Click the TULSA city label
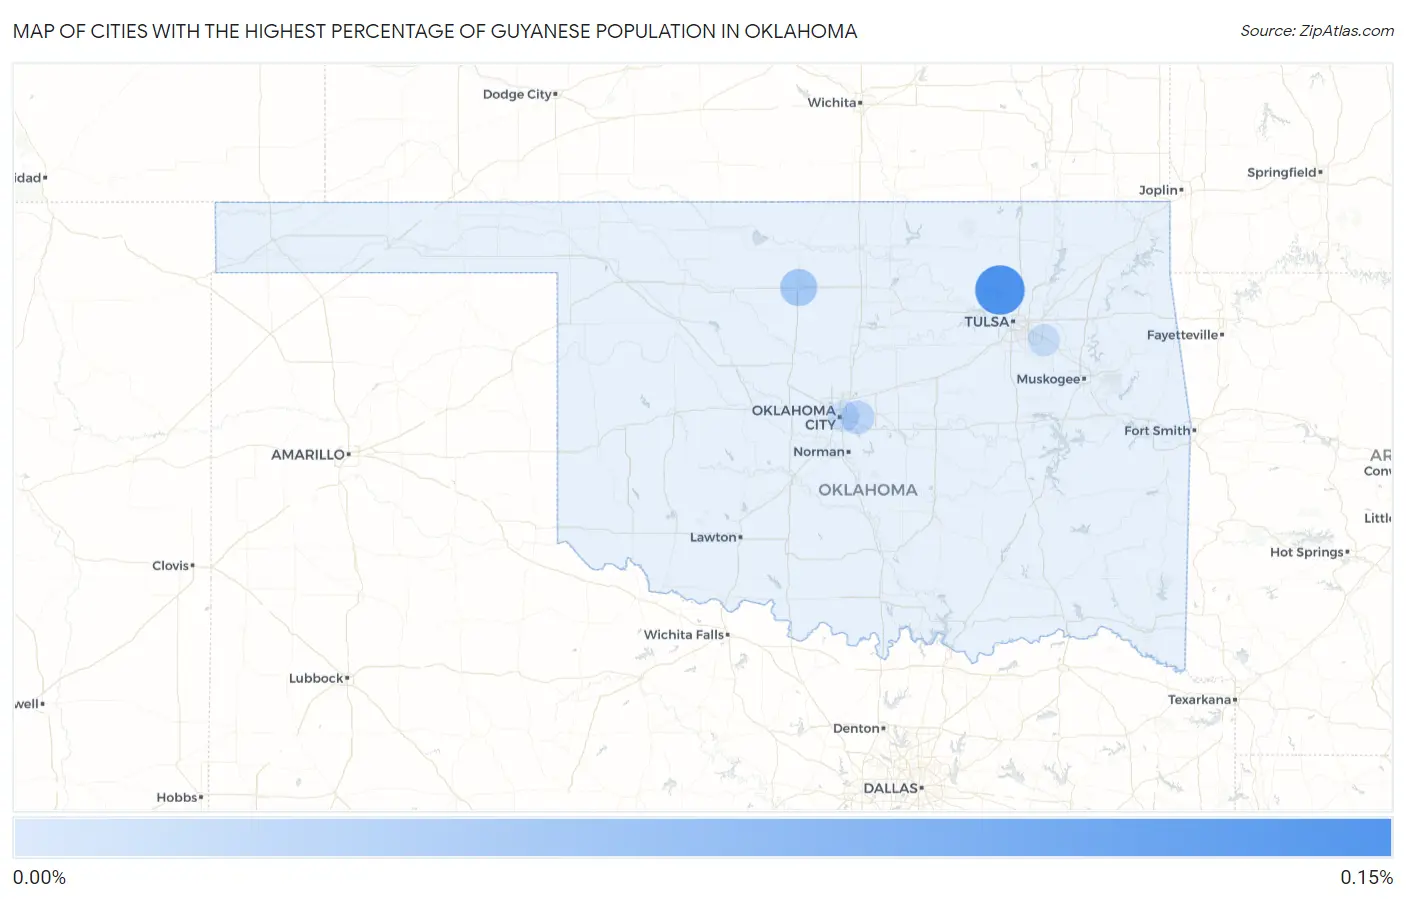The width and height of the screenshot is (1406, 899). tap(987, 322)
